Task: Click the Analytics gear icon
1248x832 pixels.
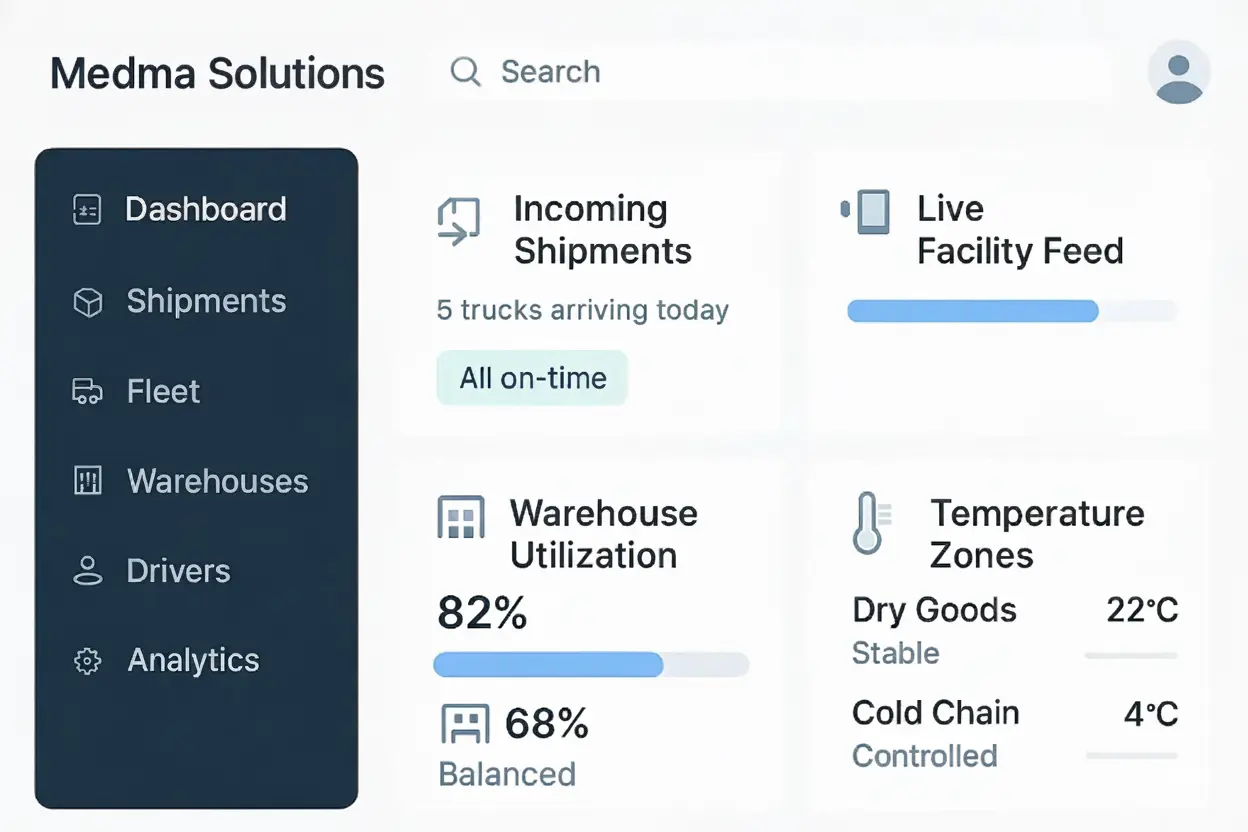Action: tap(88, 661)
